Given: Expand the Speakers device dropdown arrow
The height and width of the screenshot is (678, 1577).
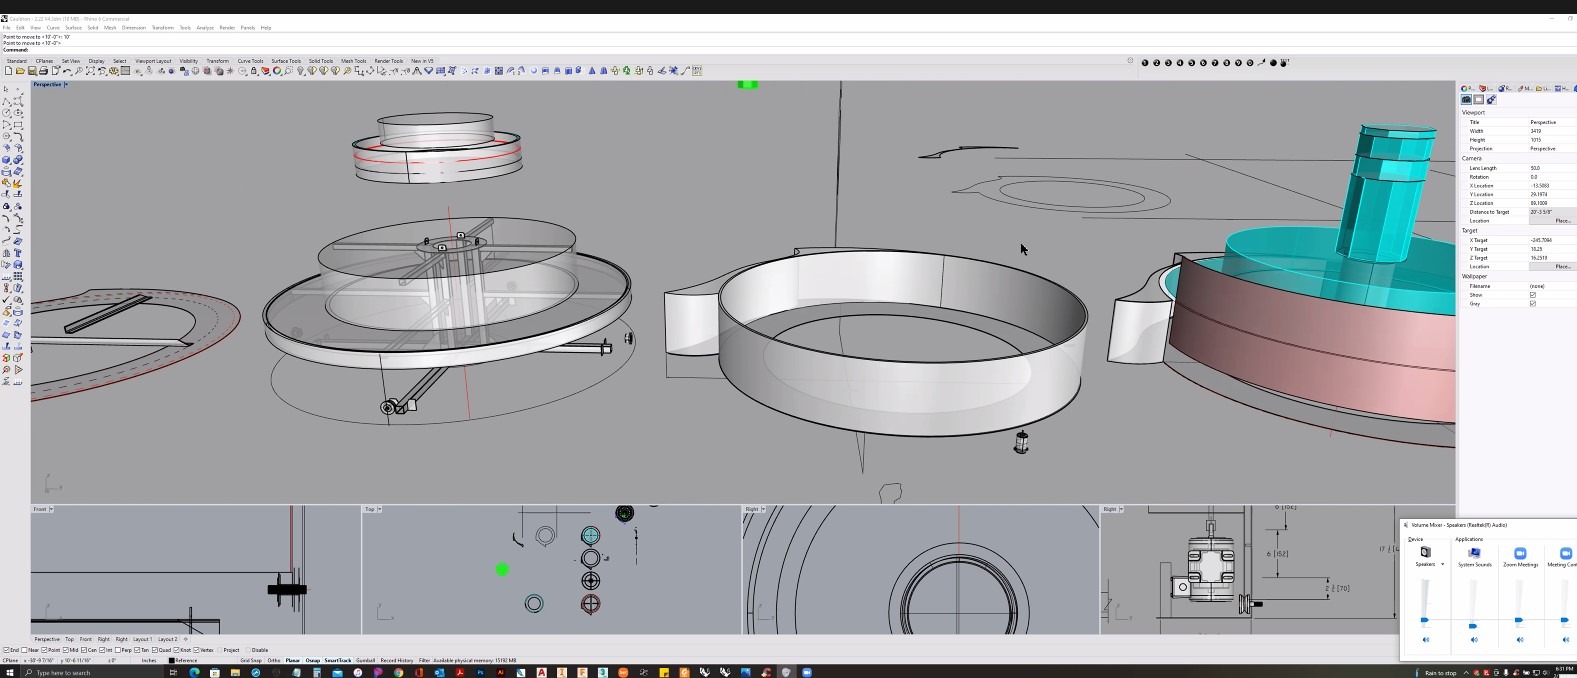Looking at the screenshot, I should coord(1442,565).
